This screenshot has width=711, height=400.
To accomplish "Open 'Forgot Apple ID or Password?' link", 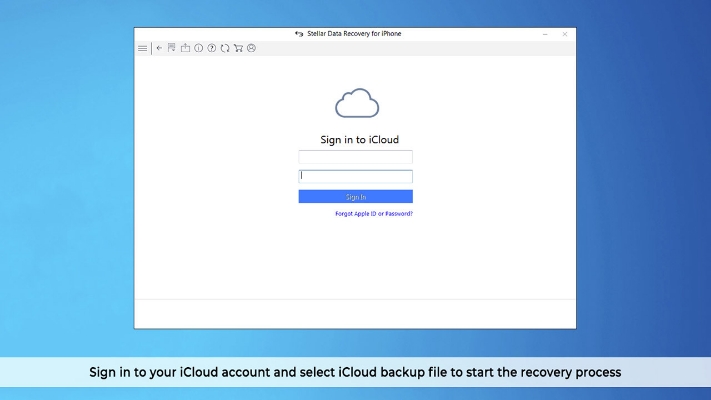I will (x=374, y=214).
